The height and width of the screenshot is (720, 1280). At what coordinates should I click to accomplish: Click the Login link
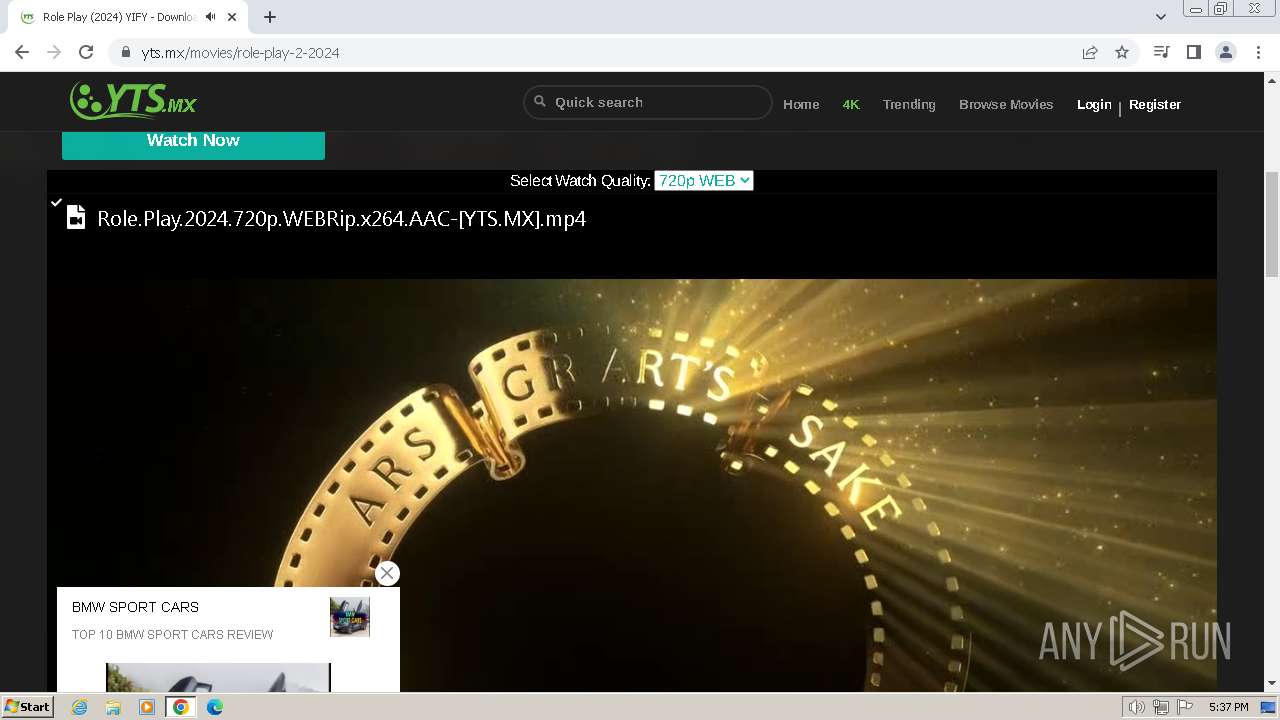coord(1094,104)
